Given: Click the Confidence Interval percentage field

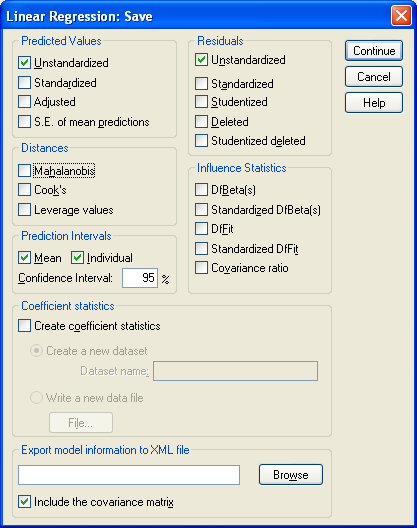Looking at the screenshot, I should (140, 278).
